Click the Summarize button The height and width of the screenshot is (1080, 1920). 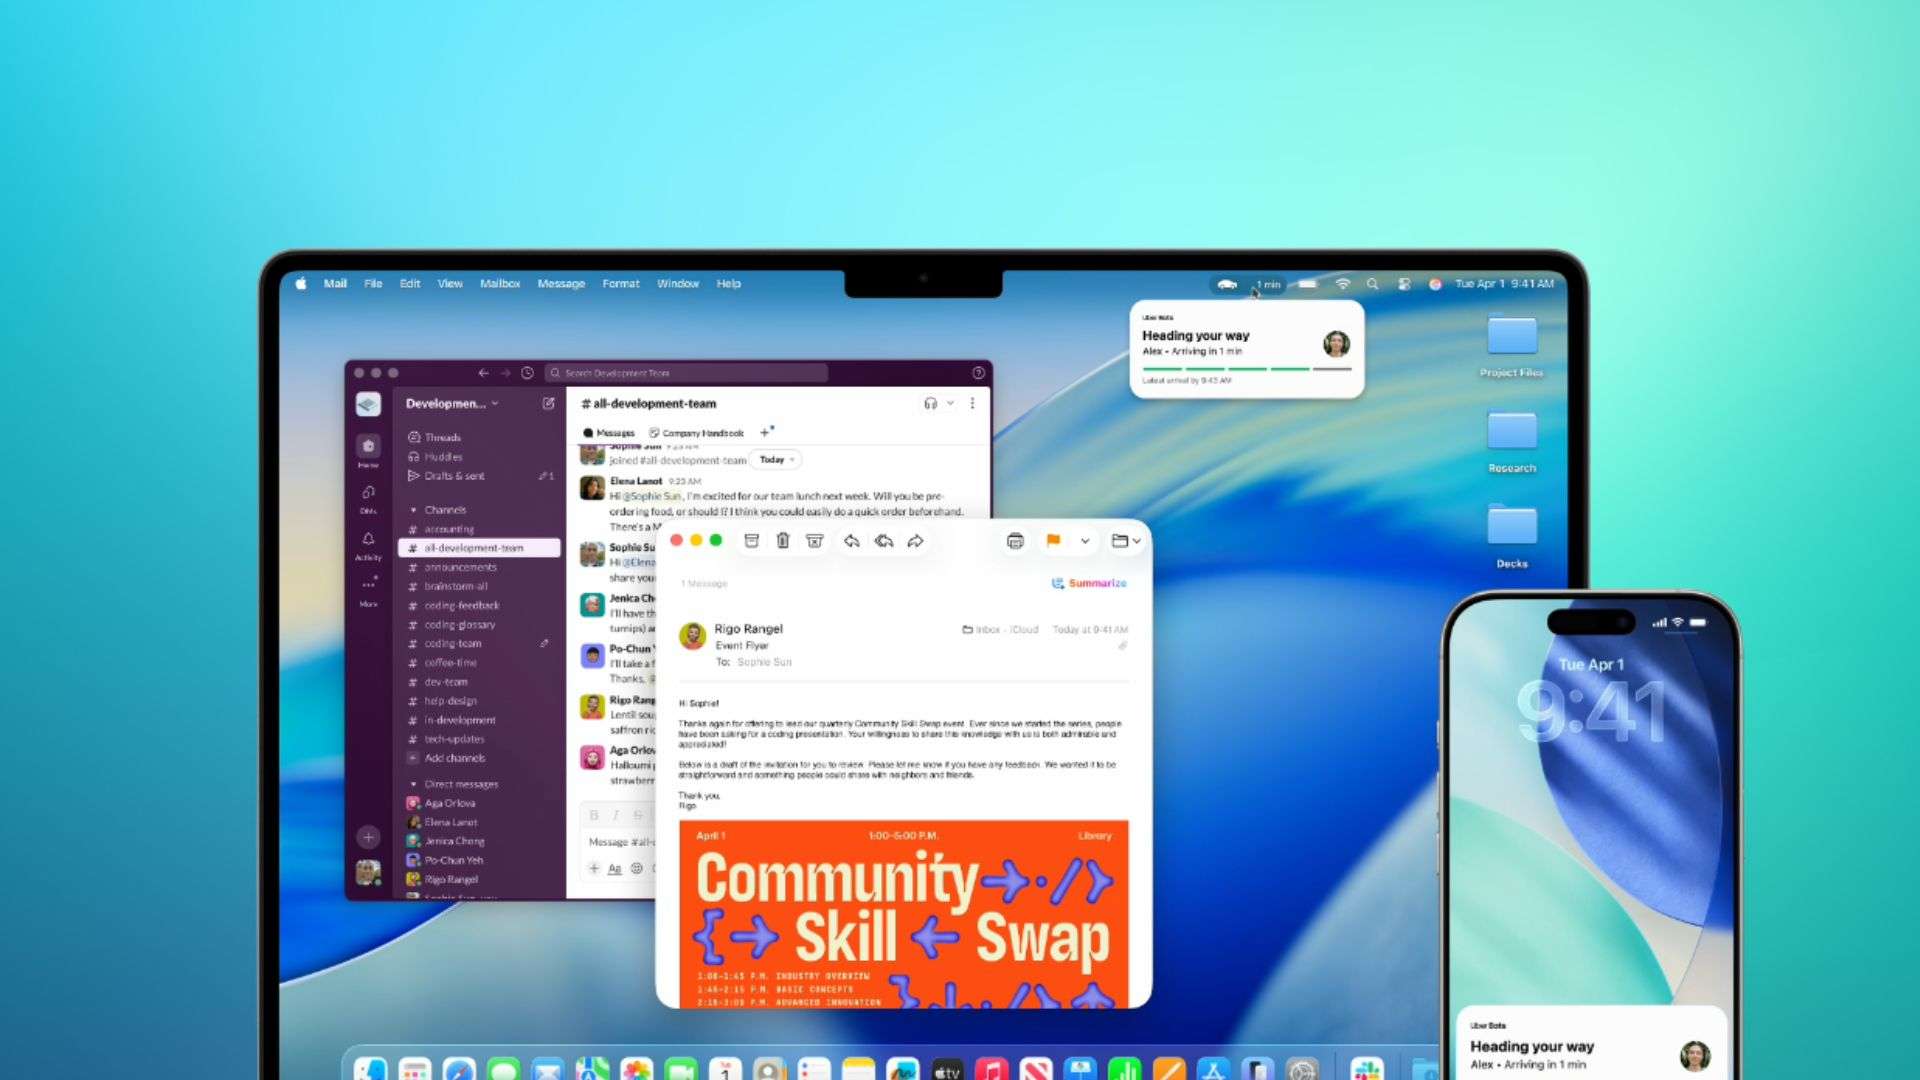1089,583
